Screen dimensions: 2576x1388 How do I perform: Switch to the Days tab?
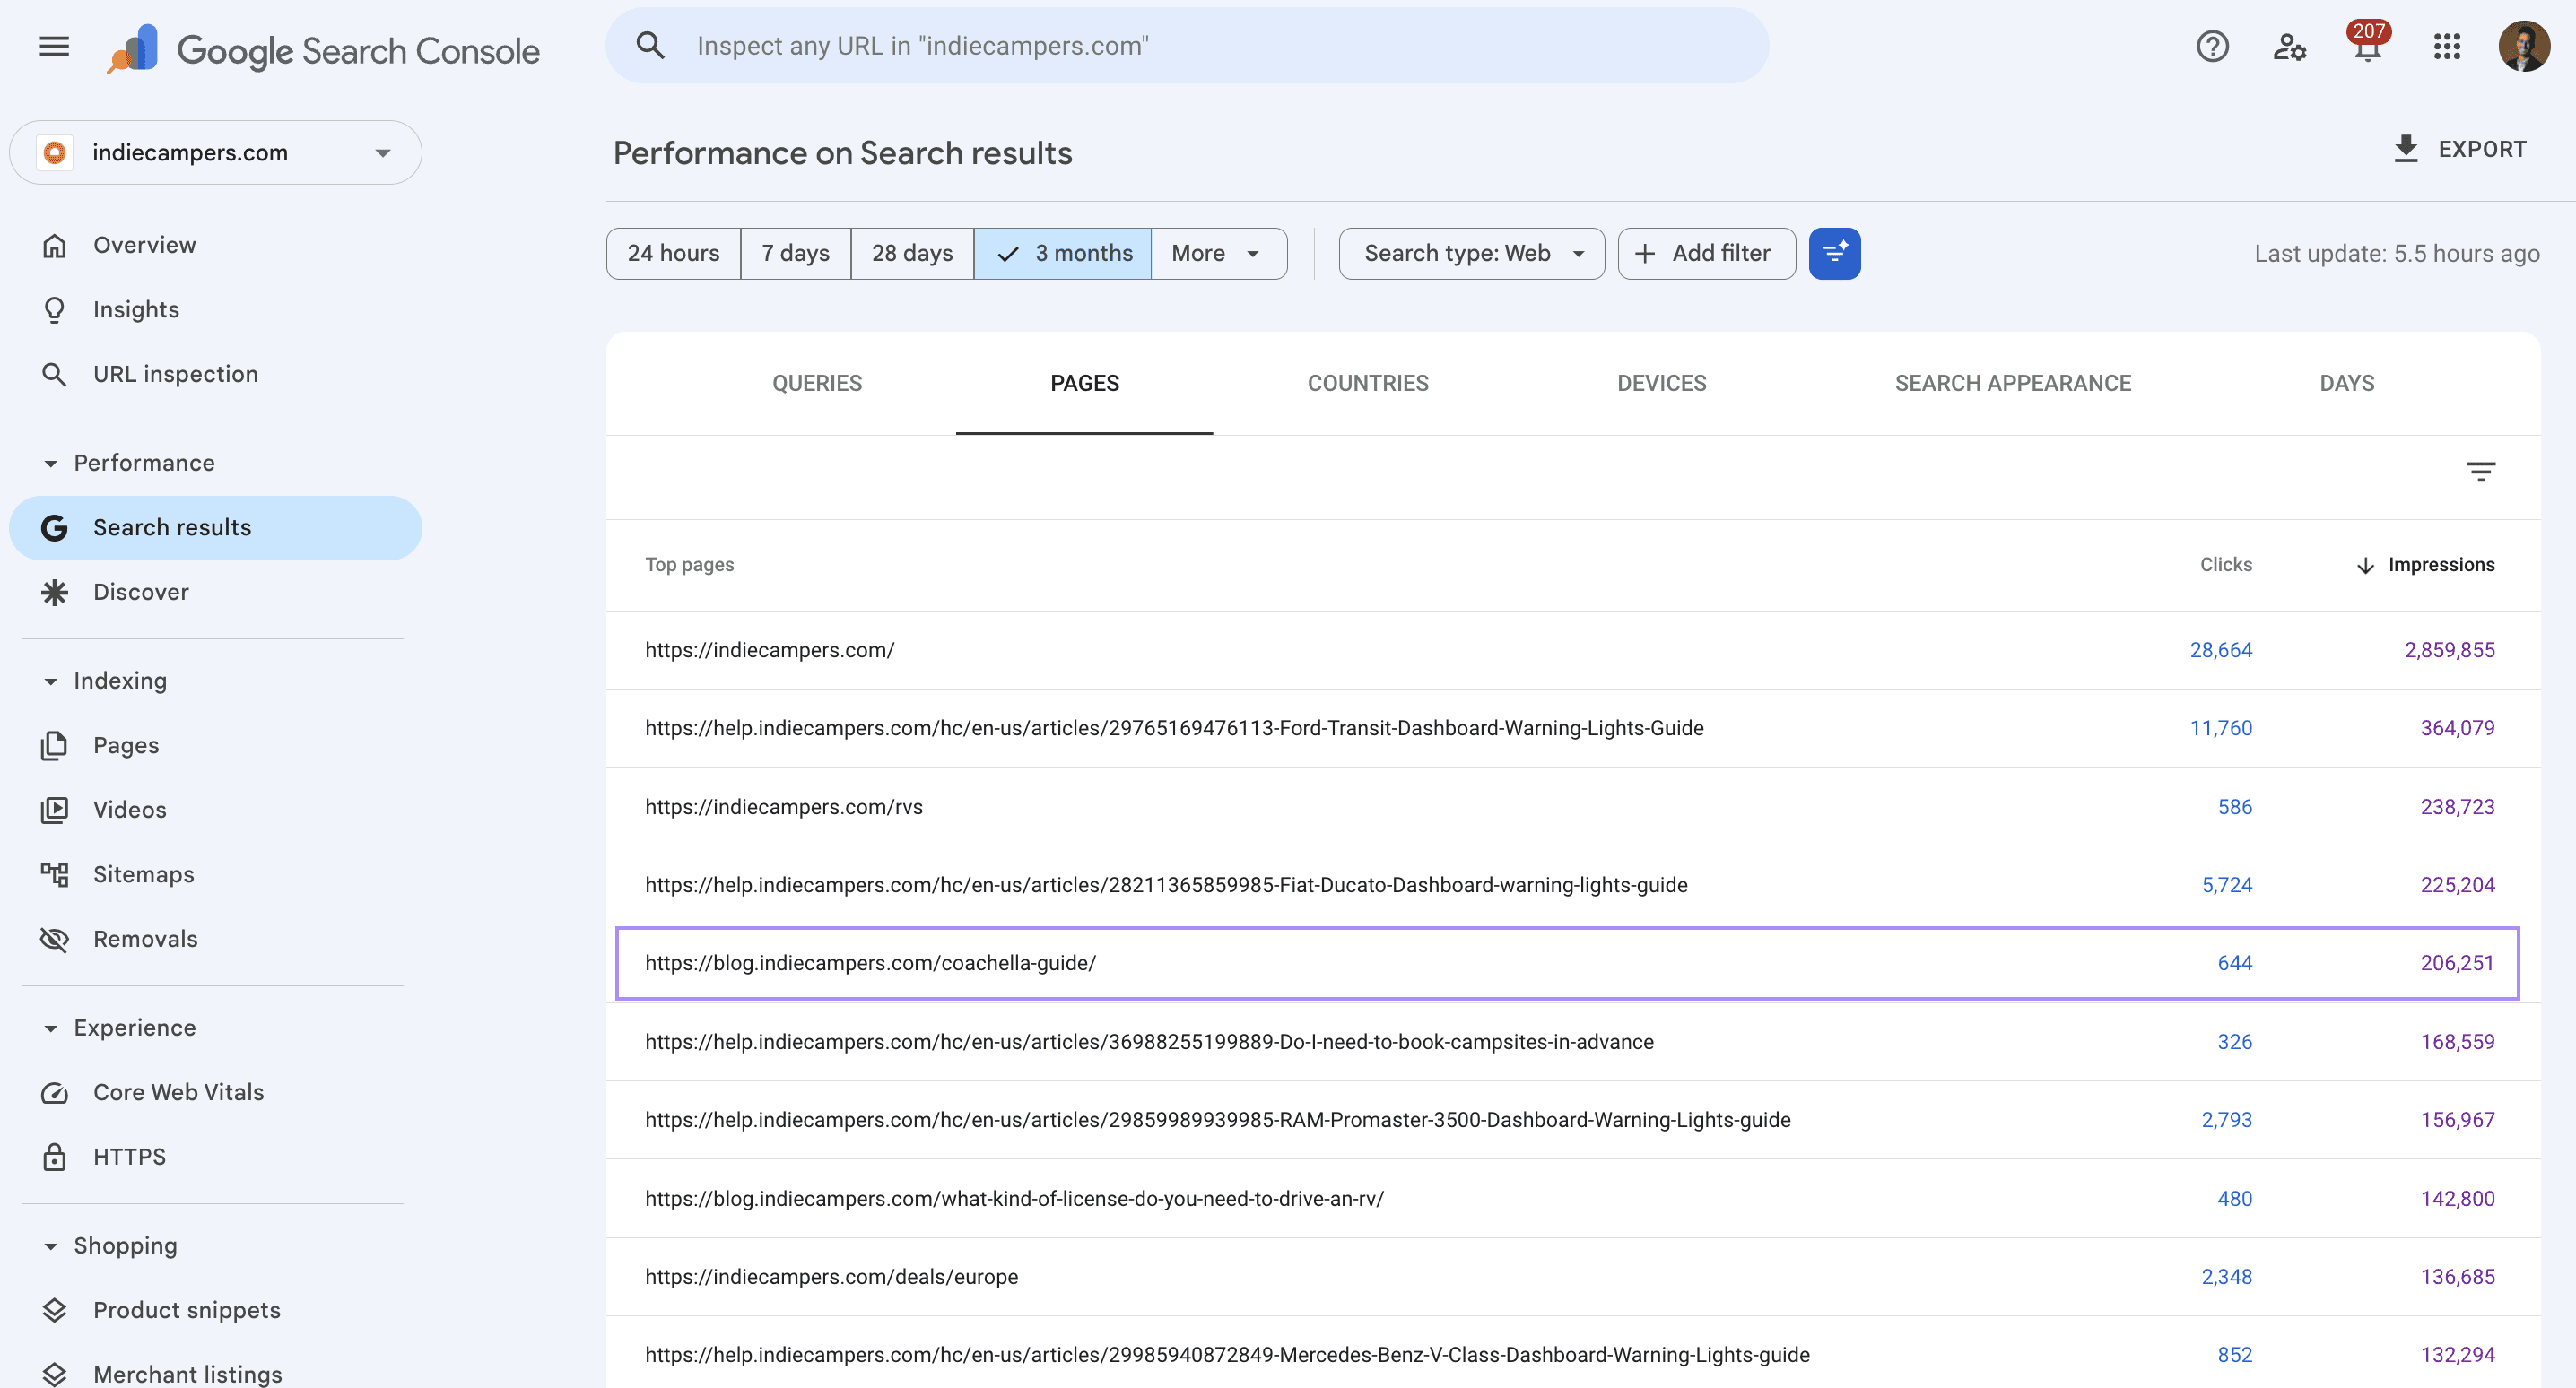coord(2346,383)
